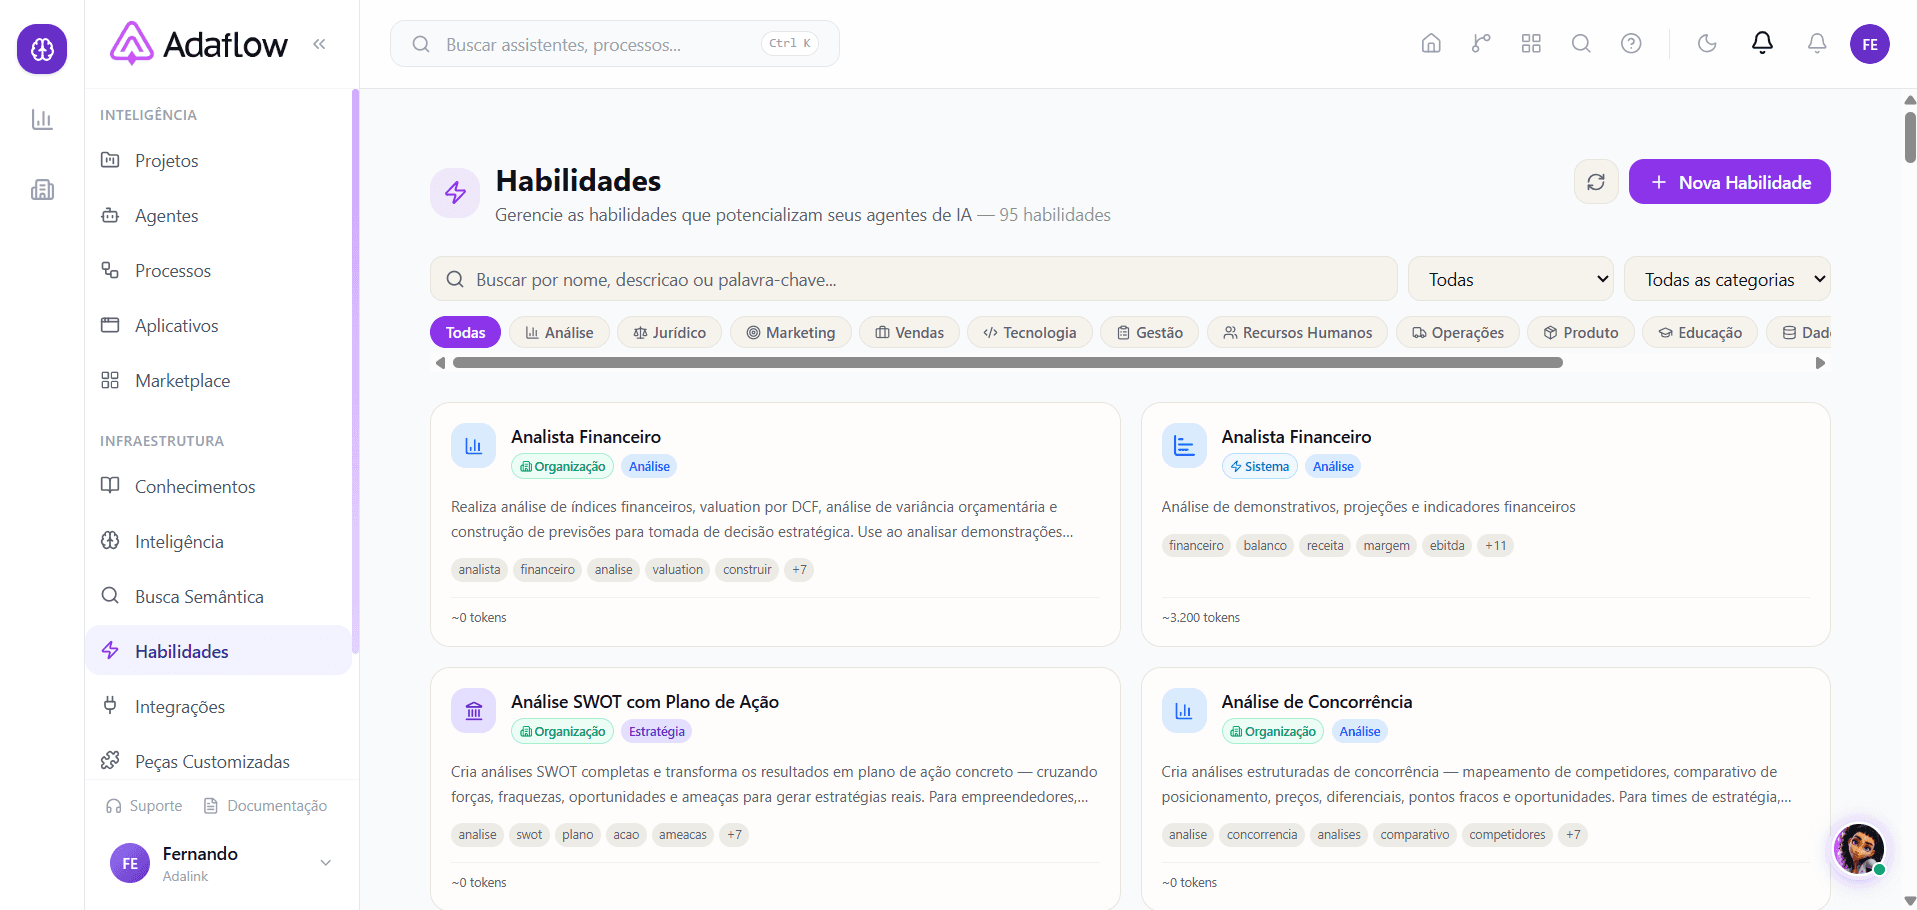The height and width of the screenshot is (910, 1917).
Task: Open Processos in sidebar
Action: pyautogui.click(x=218, y=271)
